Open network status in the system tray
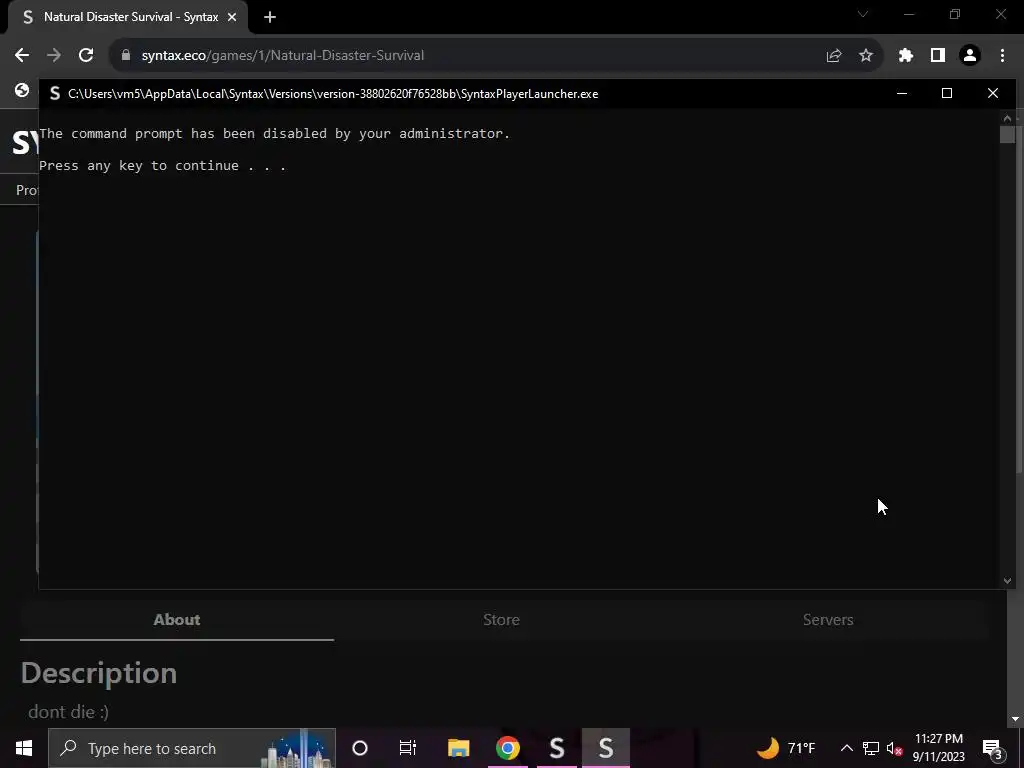 click(871, 748)
